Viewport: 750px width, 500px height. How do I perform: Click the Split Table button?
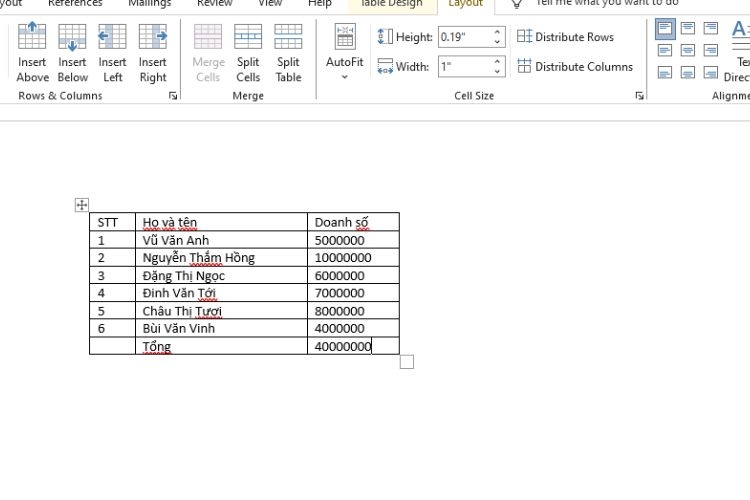coord(288,53)
